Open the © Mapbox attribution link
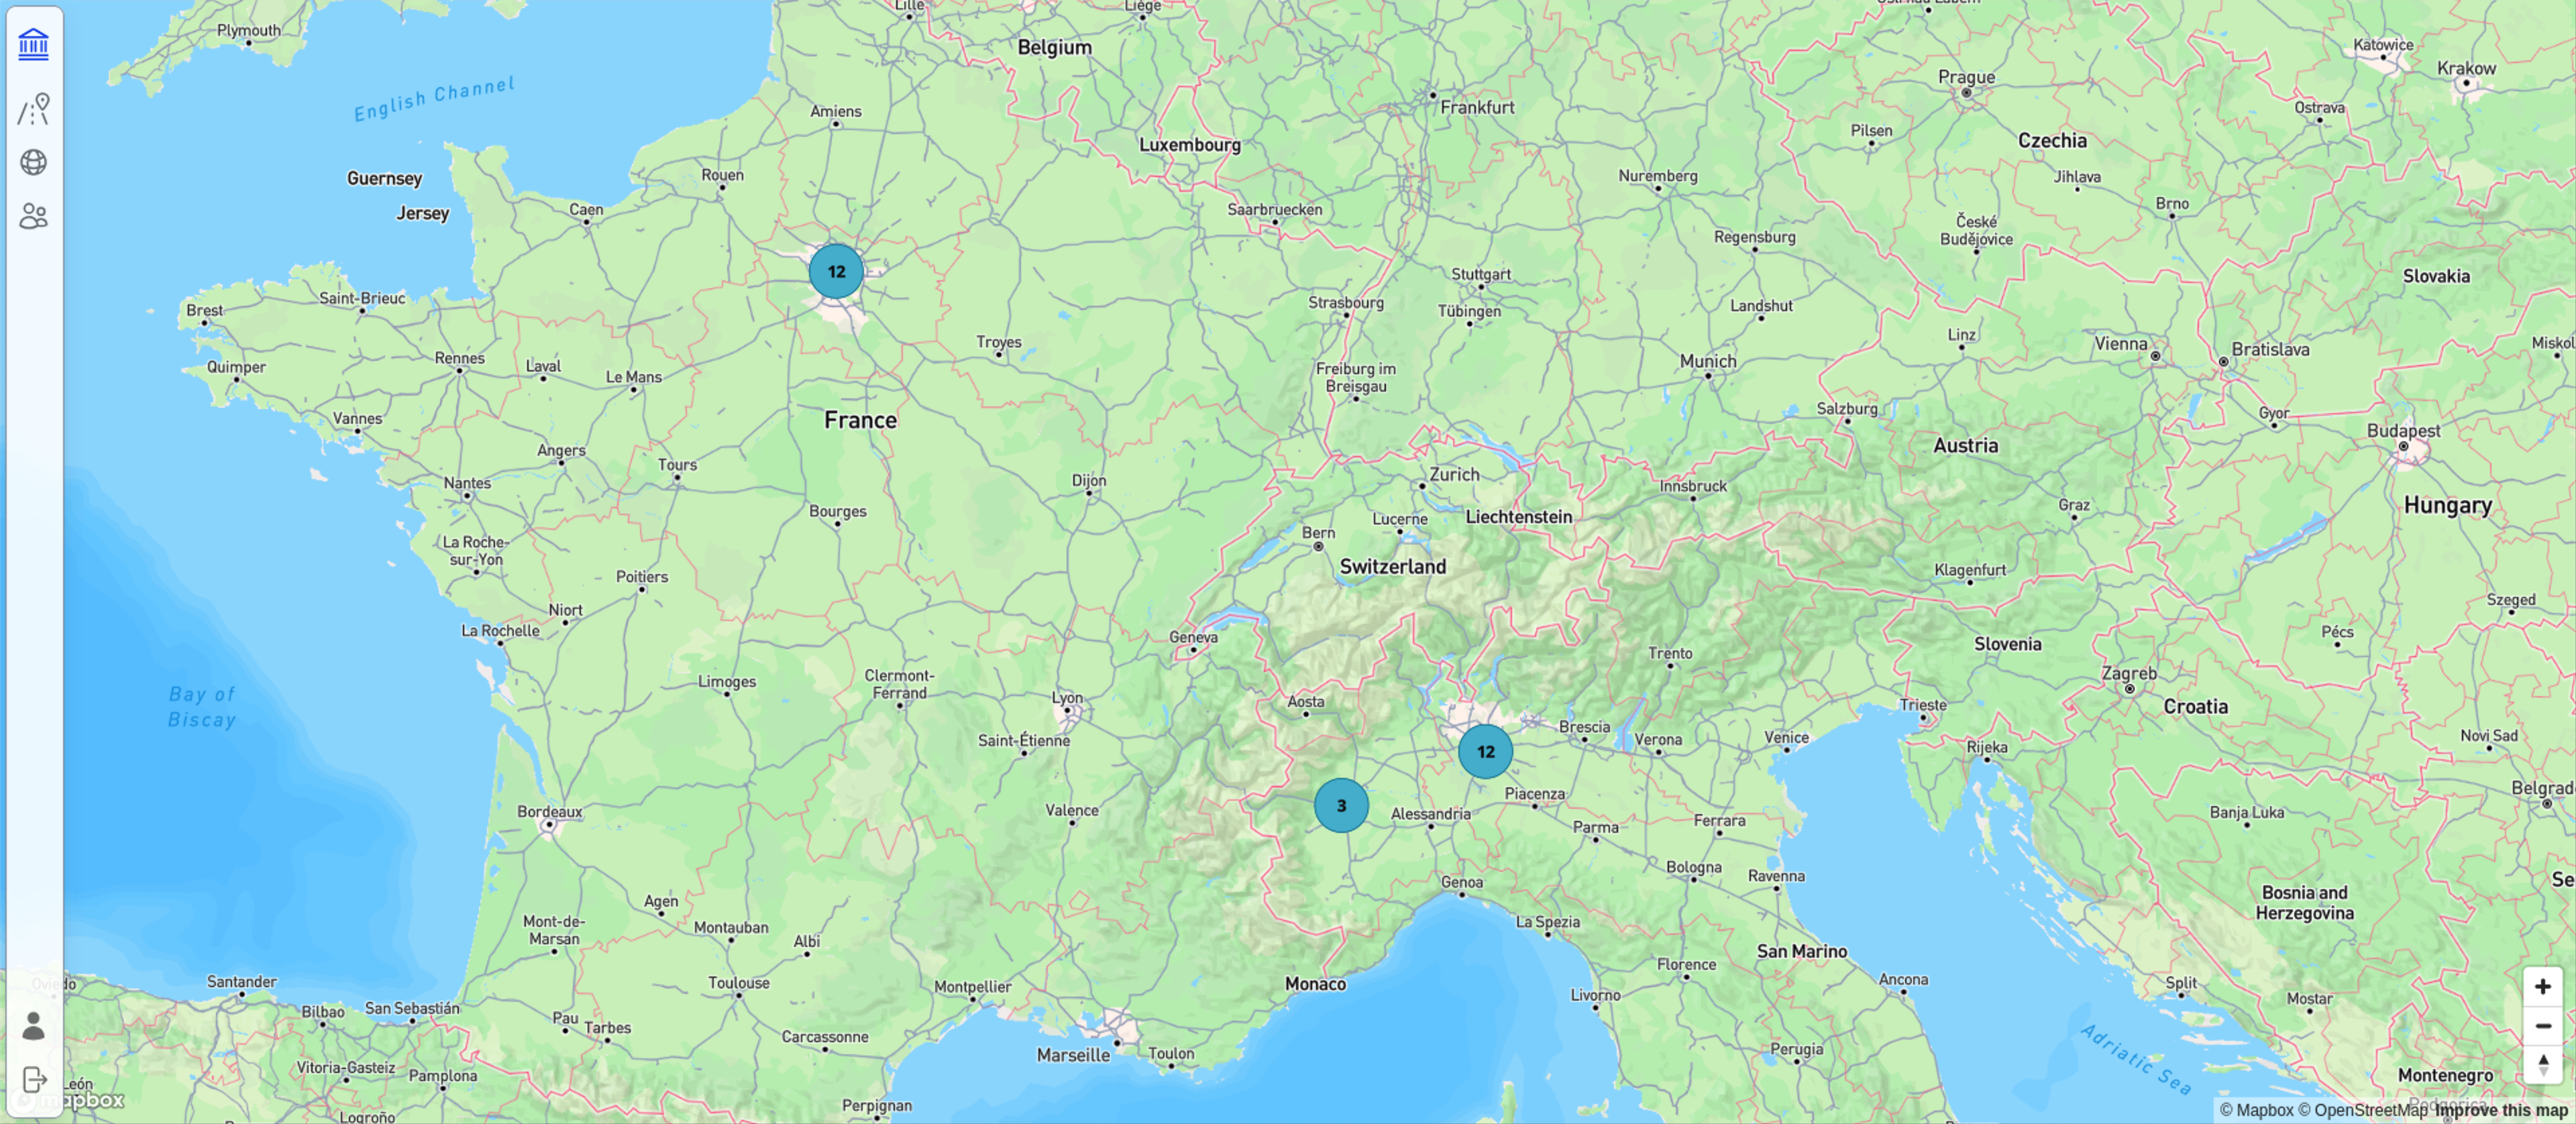Screen dimensions: 2576x1124 [2256, 1110]
